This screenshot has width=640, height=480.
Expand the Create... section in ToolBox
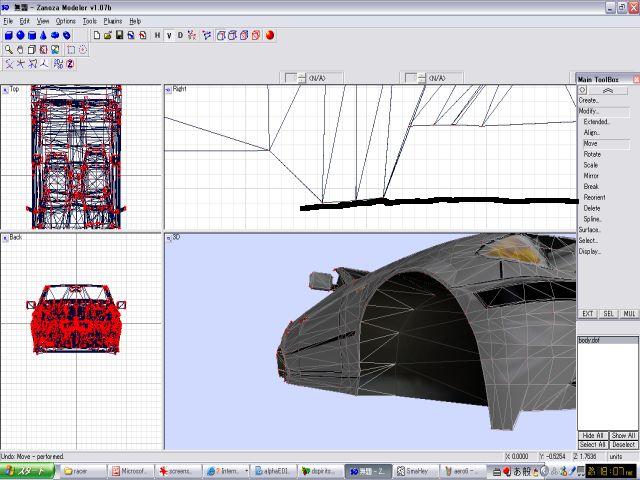pos(589,100)
